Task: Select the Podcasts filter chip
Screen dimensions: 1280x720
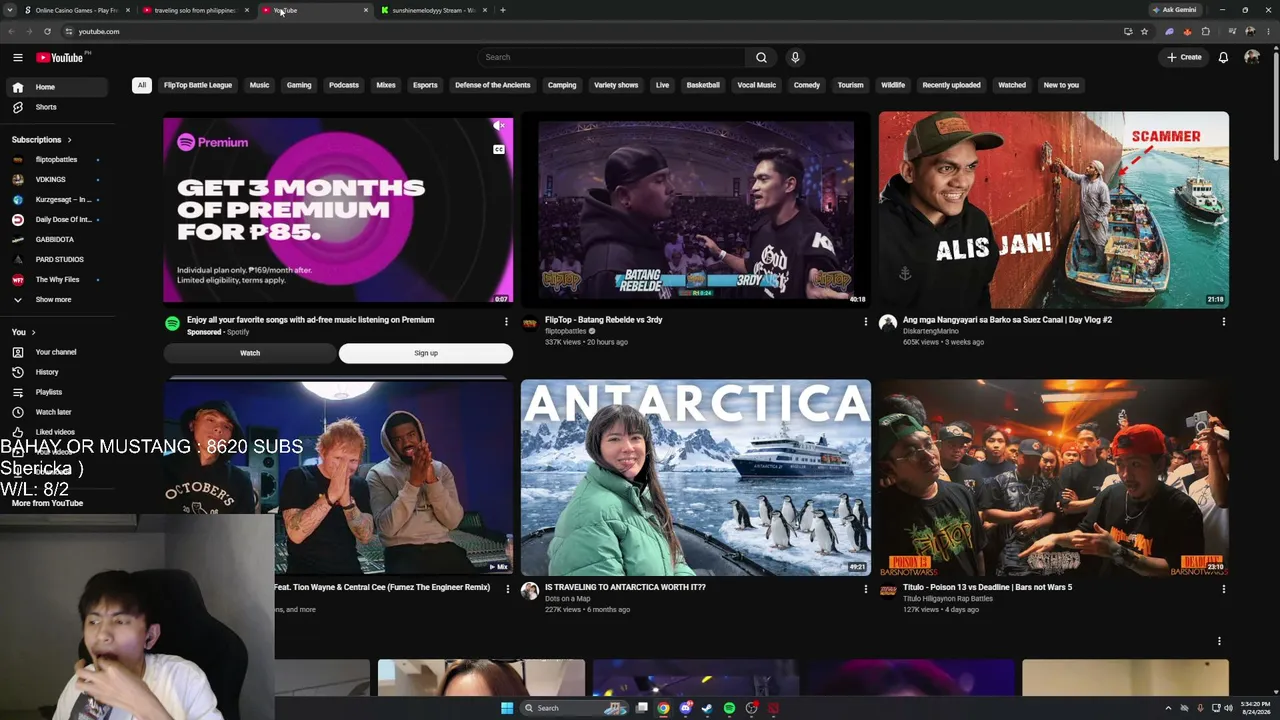Action: (x=344, y=85)
